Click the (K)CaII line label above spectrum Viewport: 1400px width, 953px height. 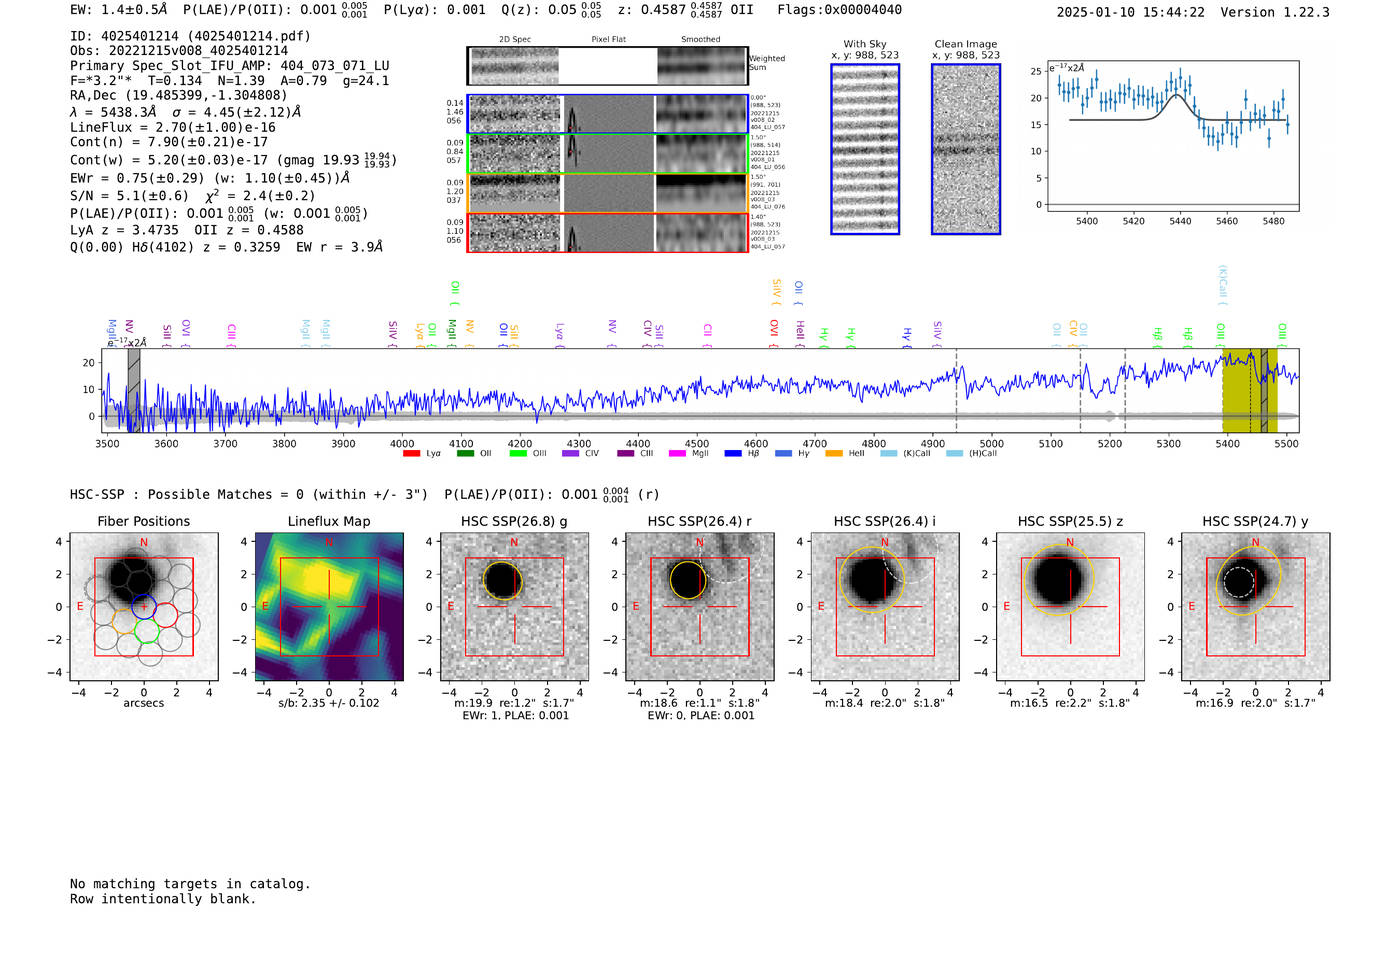[x=1222, y=284]
